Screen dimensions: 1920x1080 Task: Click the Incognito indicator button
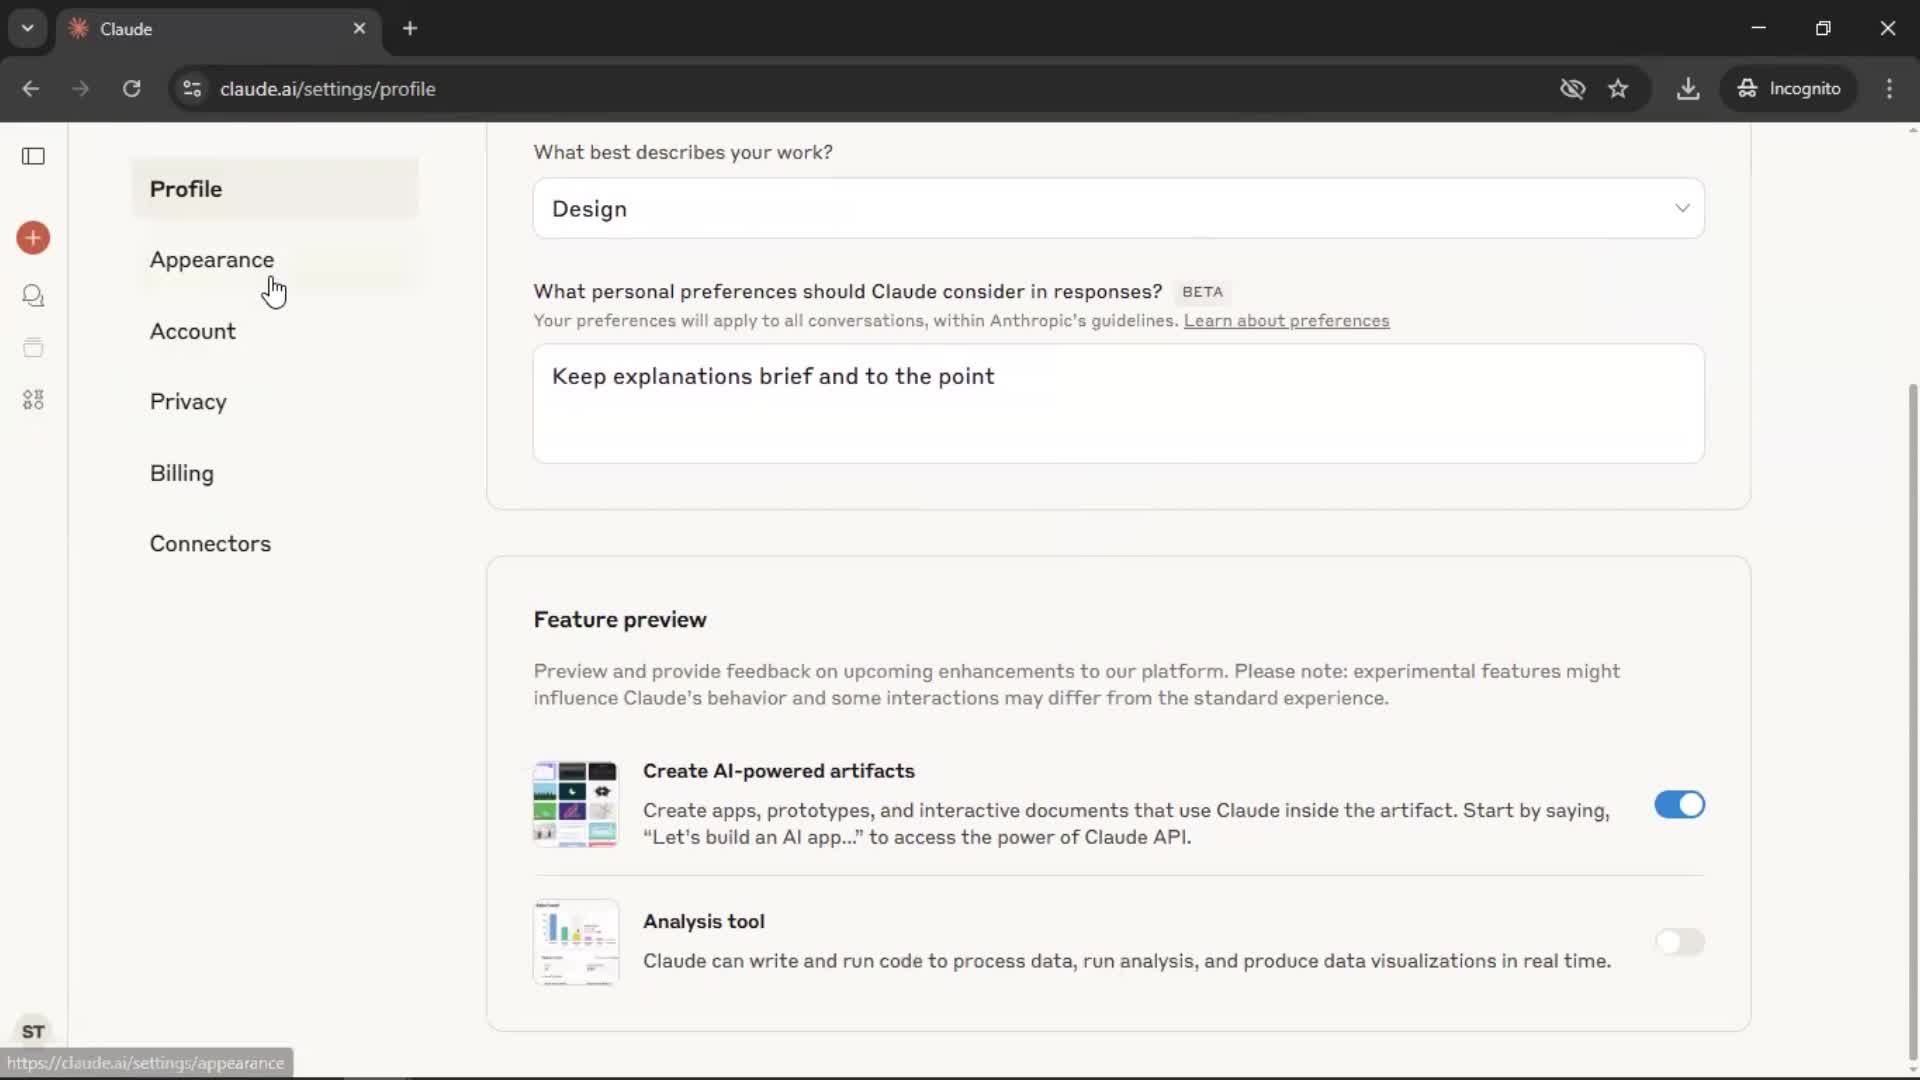click(x=1789, y=89)
